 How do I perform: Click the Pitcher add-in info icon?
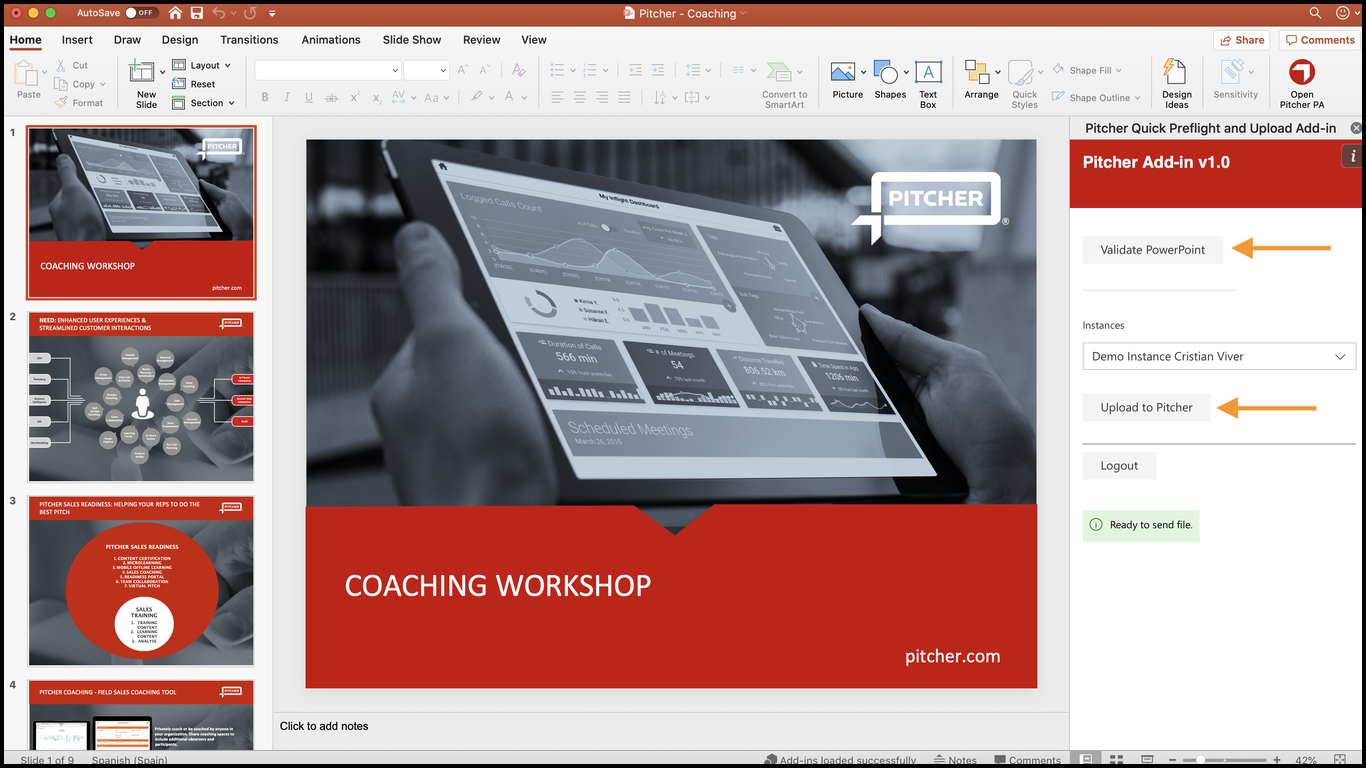click(1353, 156)
